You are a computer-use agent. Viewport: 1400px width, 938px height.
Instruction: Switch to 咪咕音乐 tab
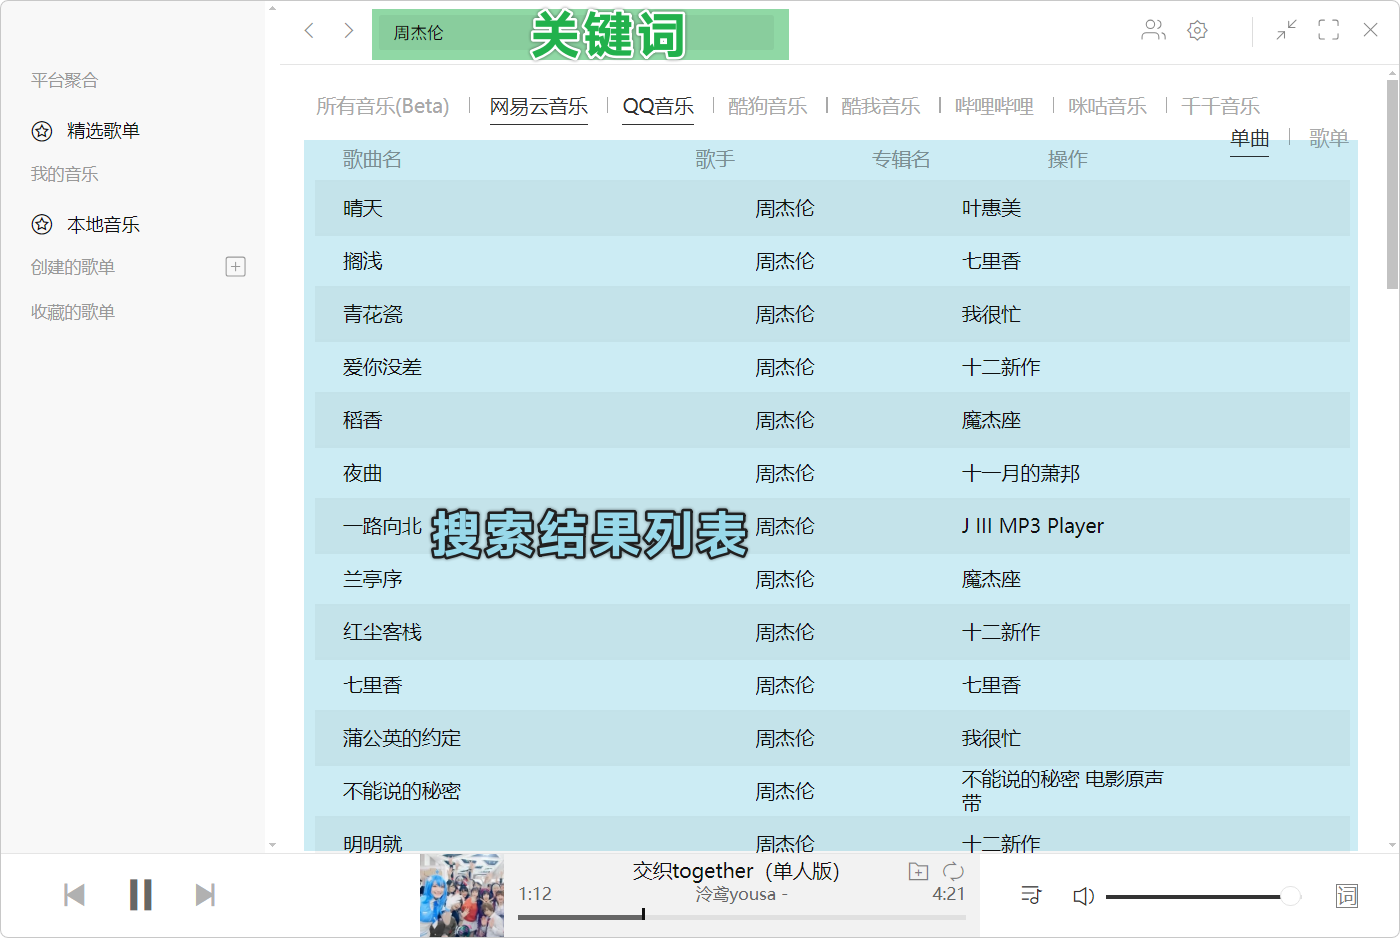[1107, 106]
